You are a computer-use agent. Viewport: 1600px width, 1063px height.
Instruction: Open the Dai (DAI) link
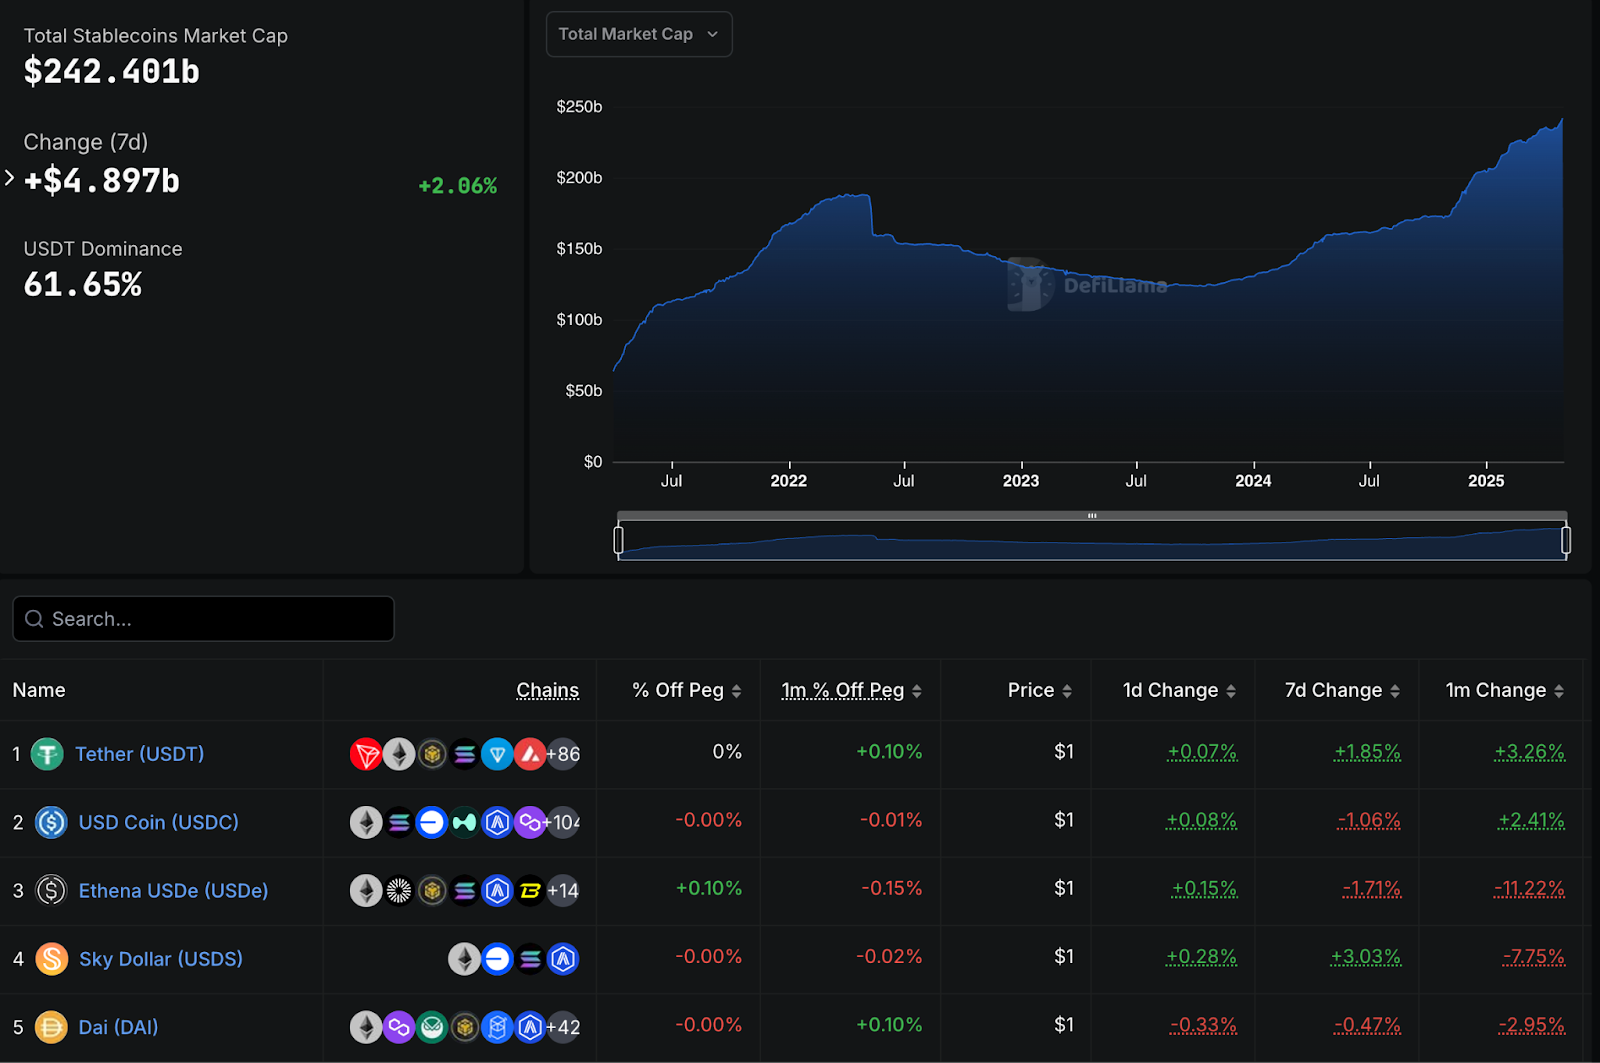[118, 1027]
